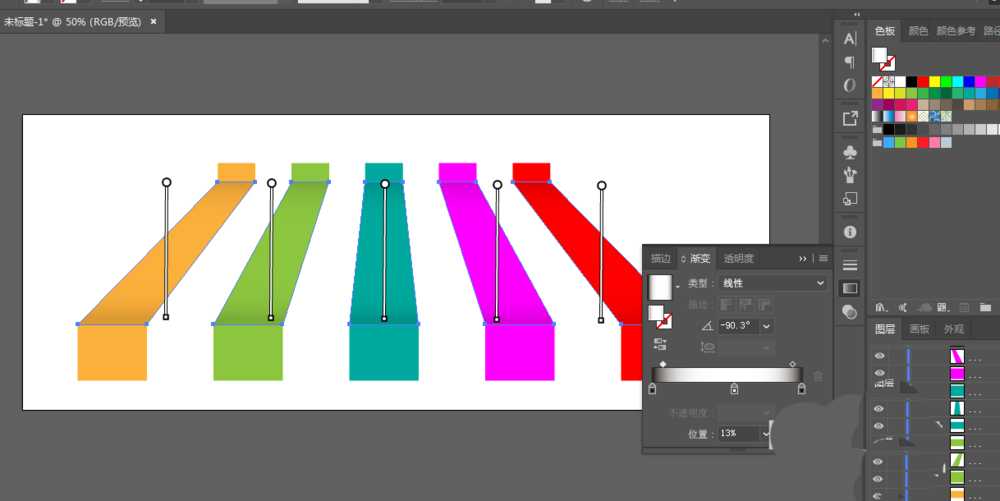Open the gradient type dropdown
The width and height of the screenshot is (1000, 501).
(x=772, y=284)
